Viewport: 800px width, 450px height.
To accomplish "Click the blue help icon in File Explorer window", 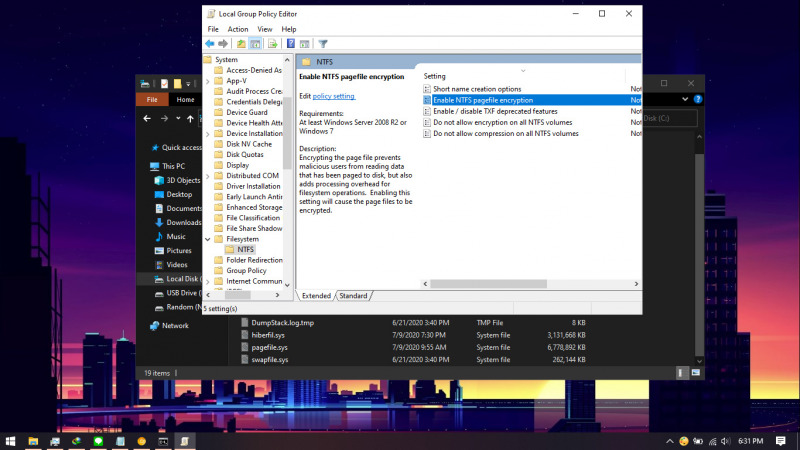I will [698, 99].
